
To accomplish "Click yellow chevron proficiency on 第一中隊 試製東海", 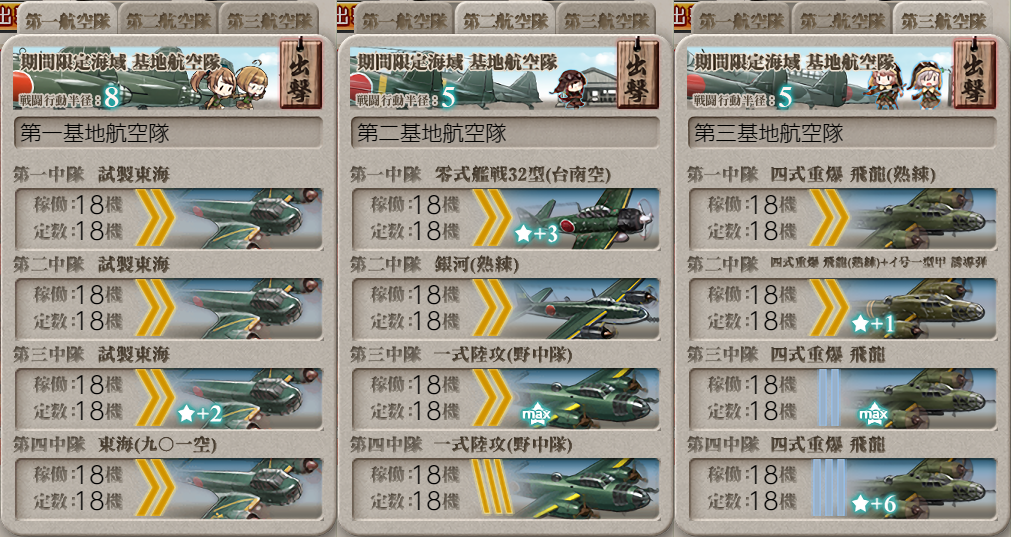I will coord(155,218).
